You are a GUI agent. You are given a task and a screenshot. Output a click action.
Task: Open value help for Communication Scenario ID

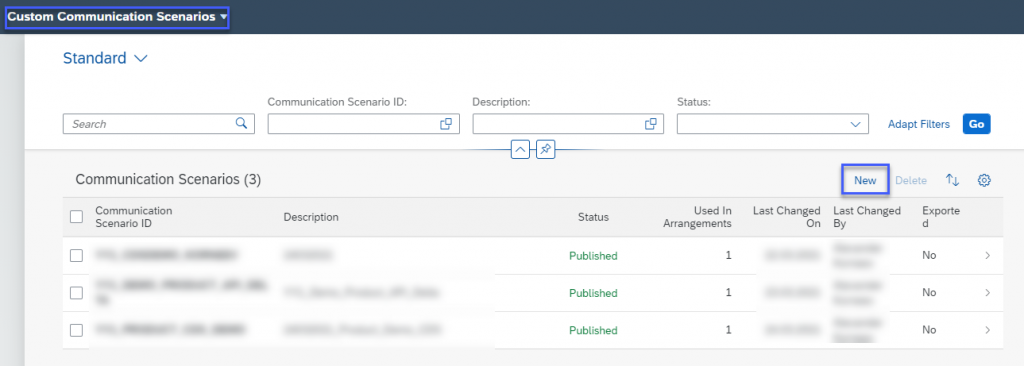tap(446, 124)
